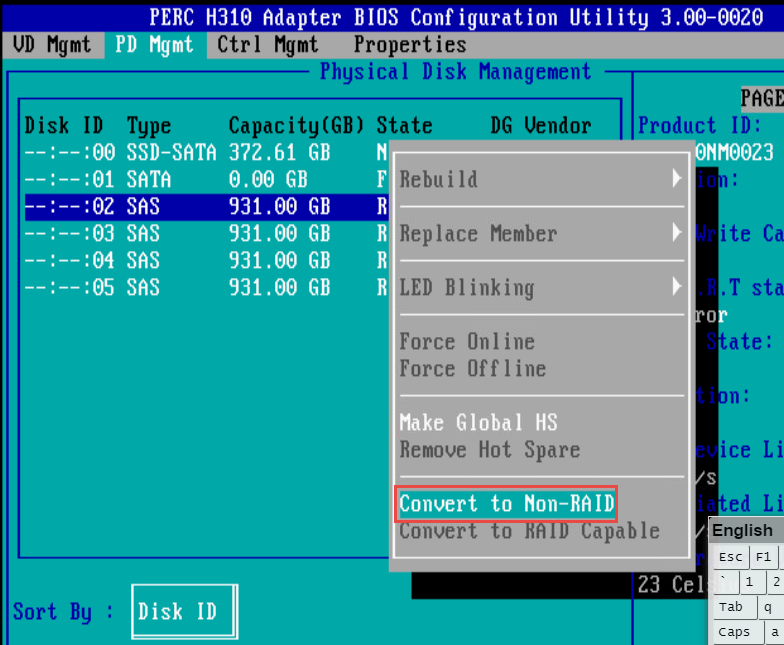Screen dimensions: 784x645
Task: Click the Sort By label
Action: point(63,612)
